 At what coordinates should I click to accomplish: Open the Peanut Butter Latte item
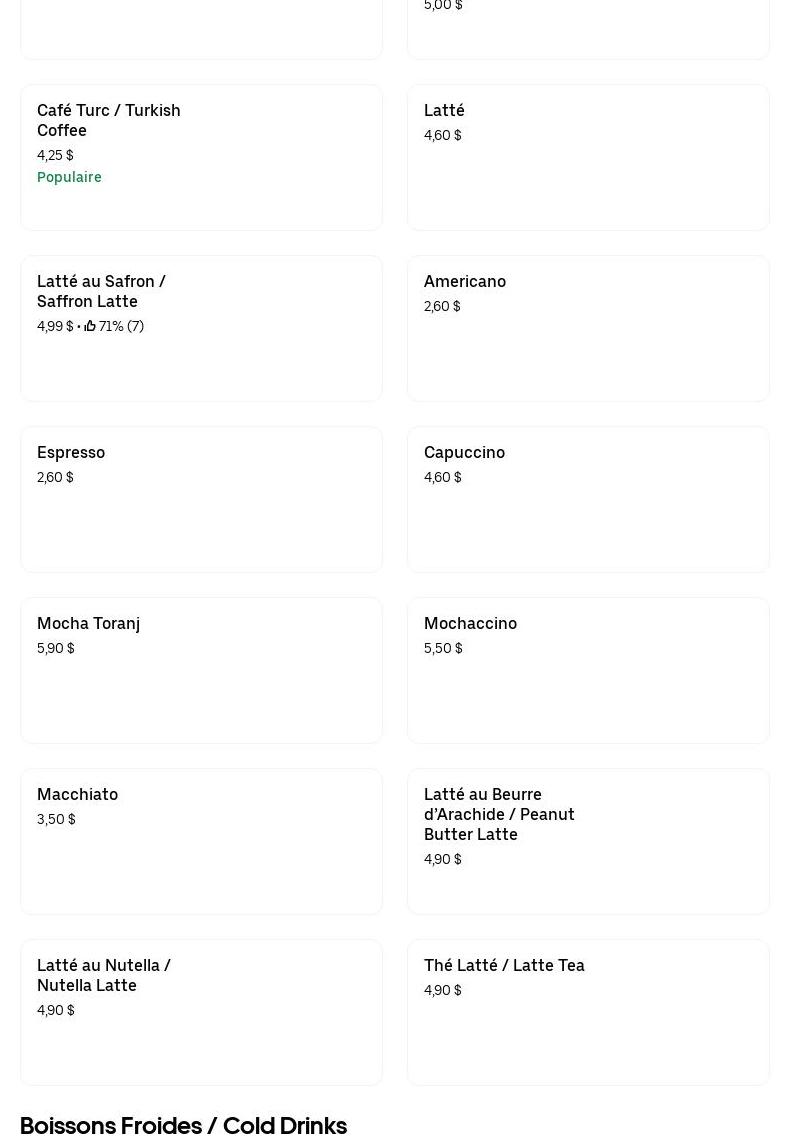point(588,842)
